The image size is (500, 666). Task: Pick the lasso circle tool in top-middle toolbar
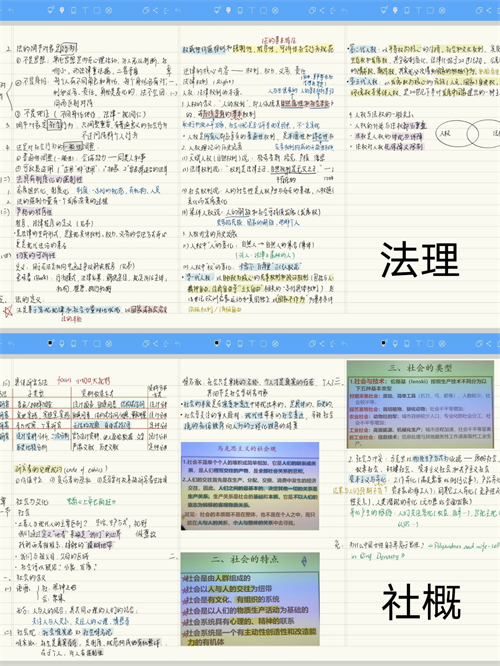(275, 10)
